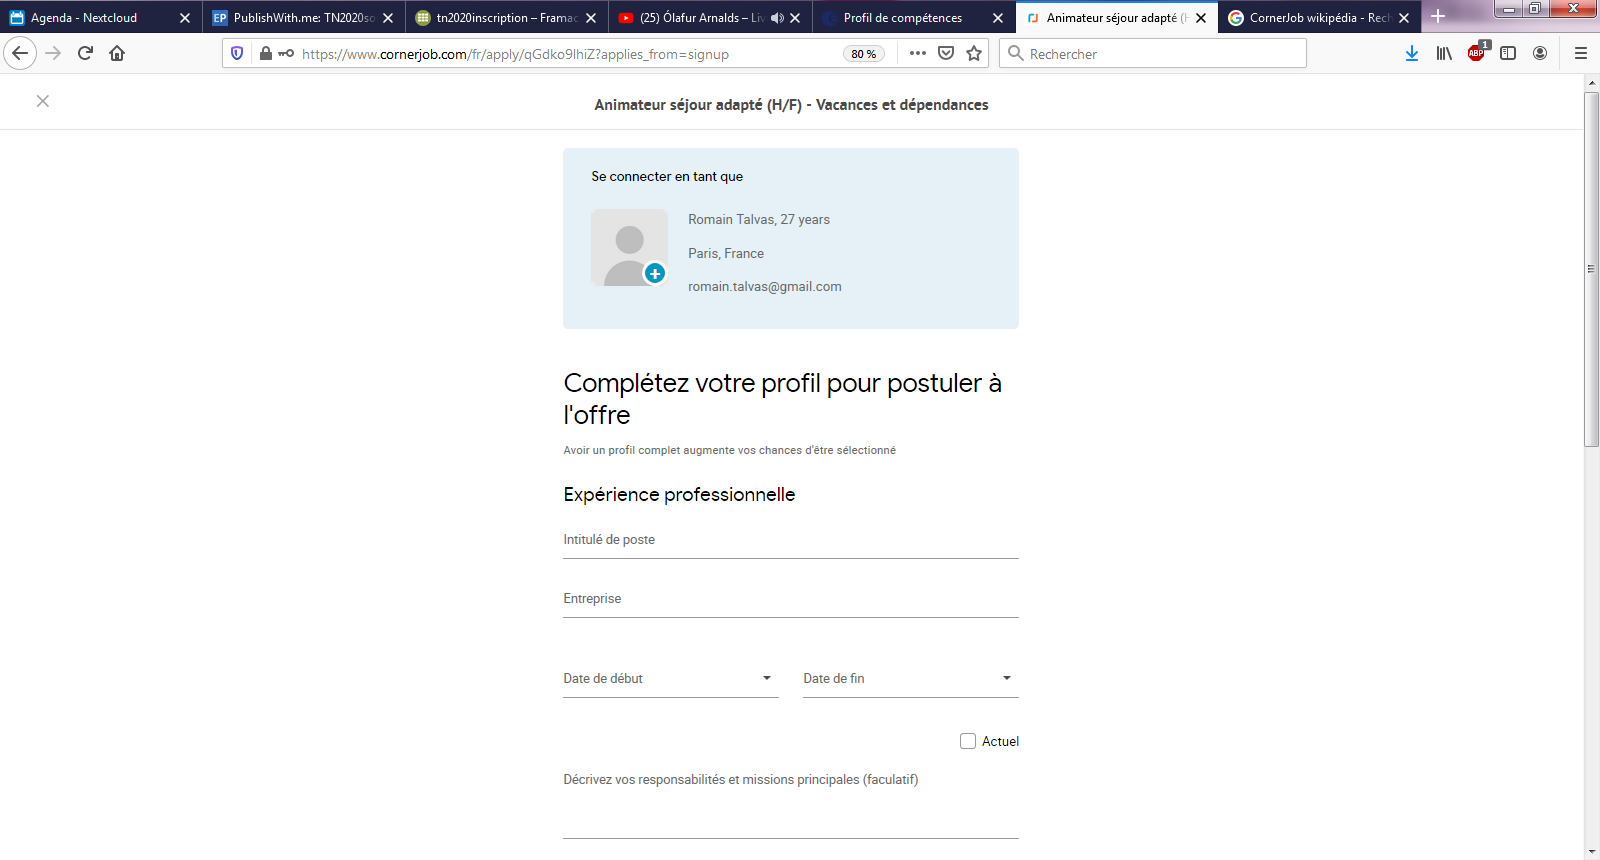The width and height of the screenshot is (1600, 860).
Task: Mute the Ólafur Arnalds tab audio
Action: pyautogui.click(x=777, y=18)
